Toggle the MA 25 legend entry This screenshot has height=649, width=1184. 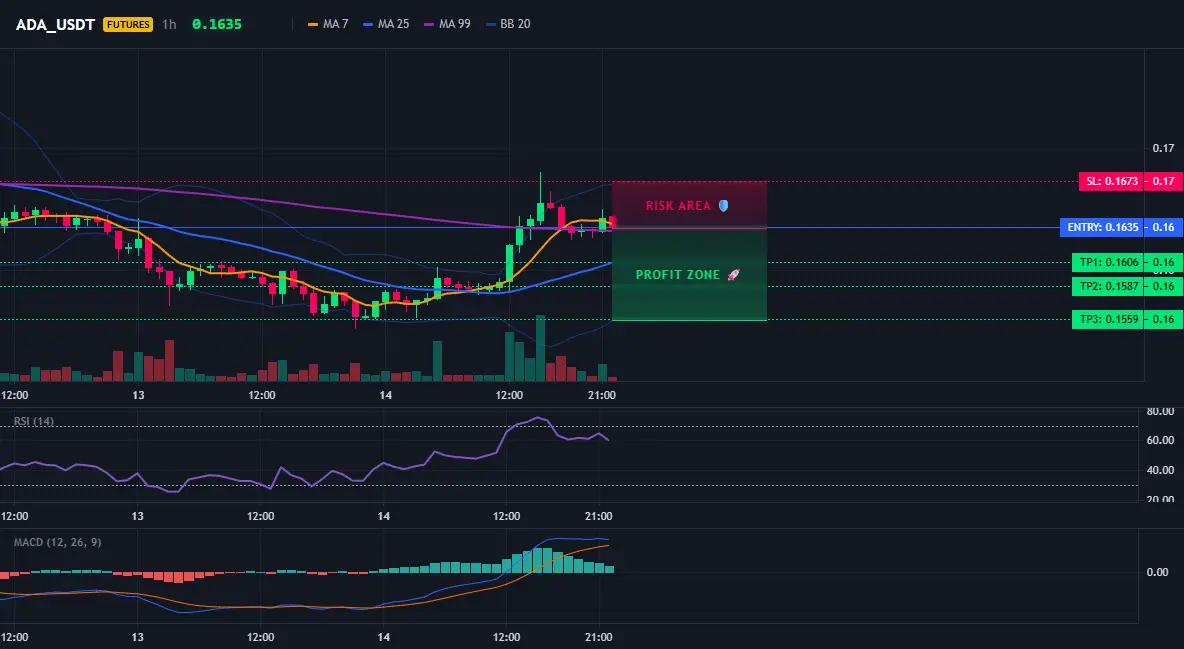pyautogui.click(x=387, y=24)
